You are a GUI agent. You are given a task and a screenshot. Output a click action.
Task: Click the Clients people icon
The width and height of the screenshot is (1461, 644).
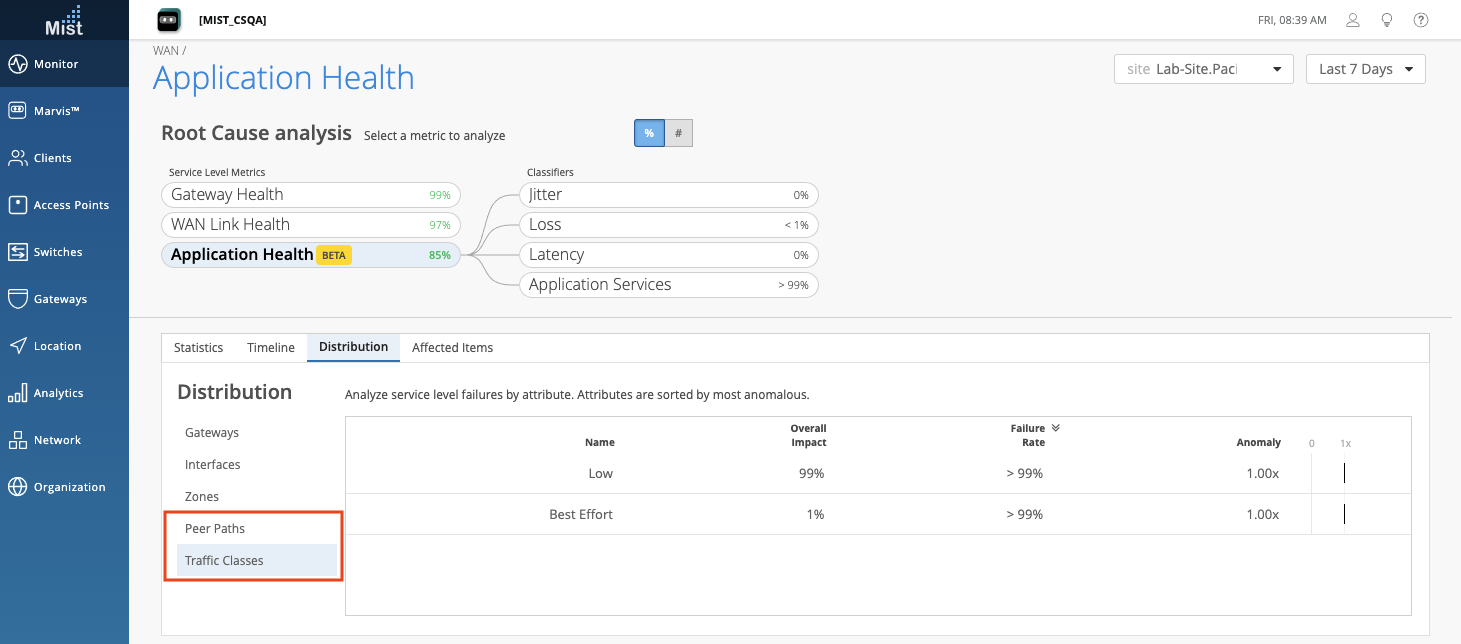click(17, 158)
